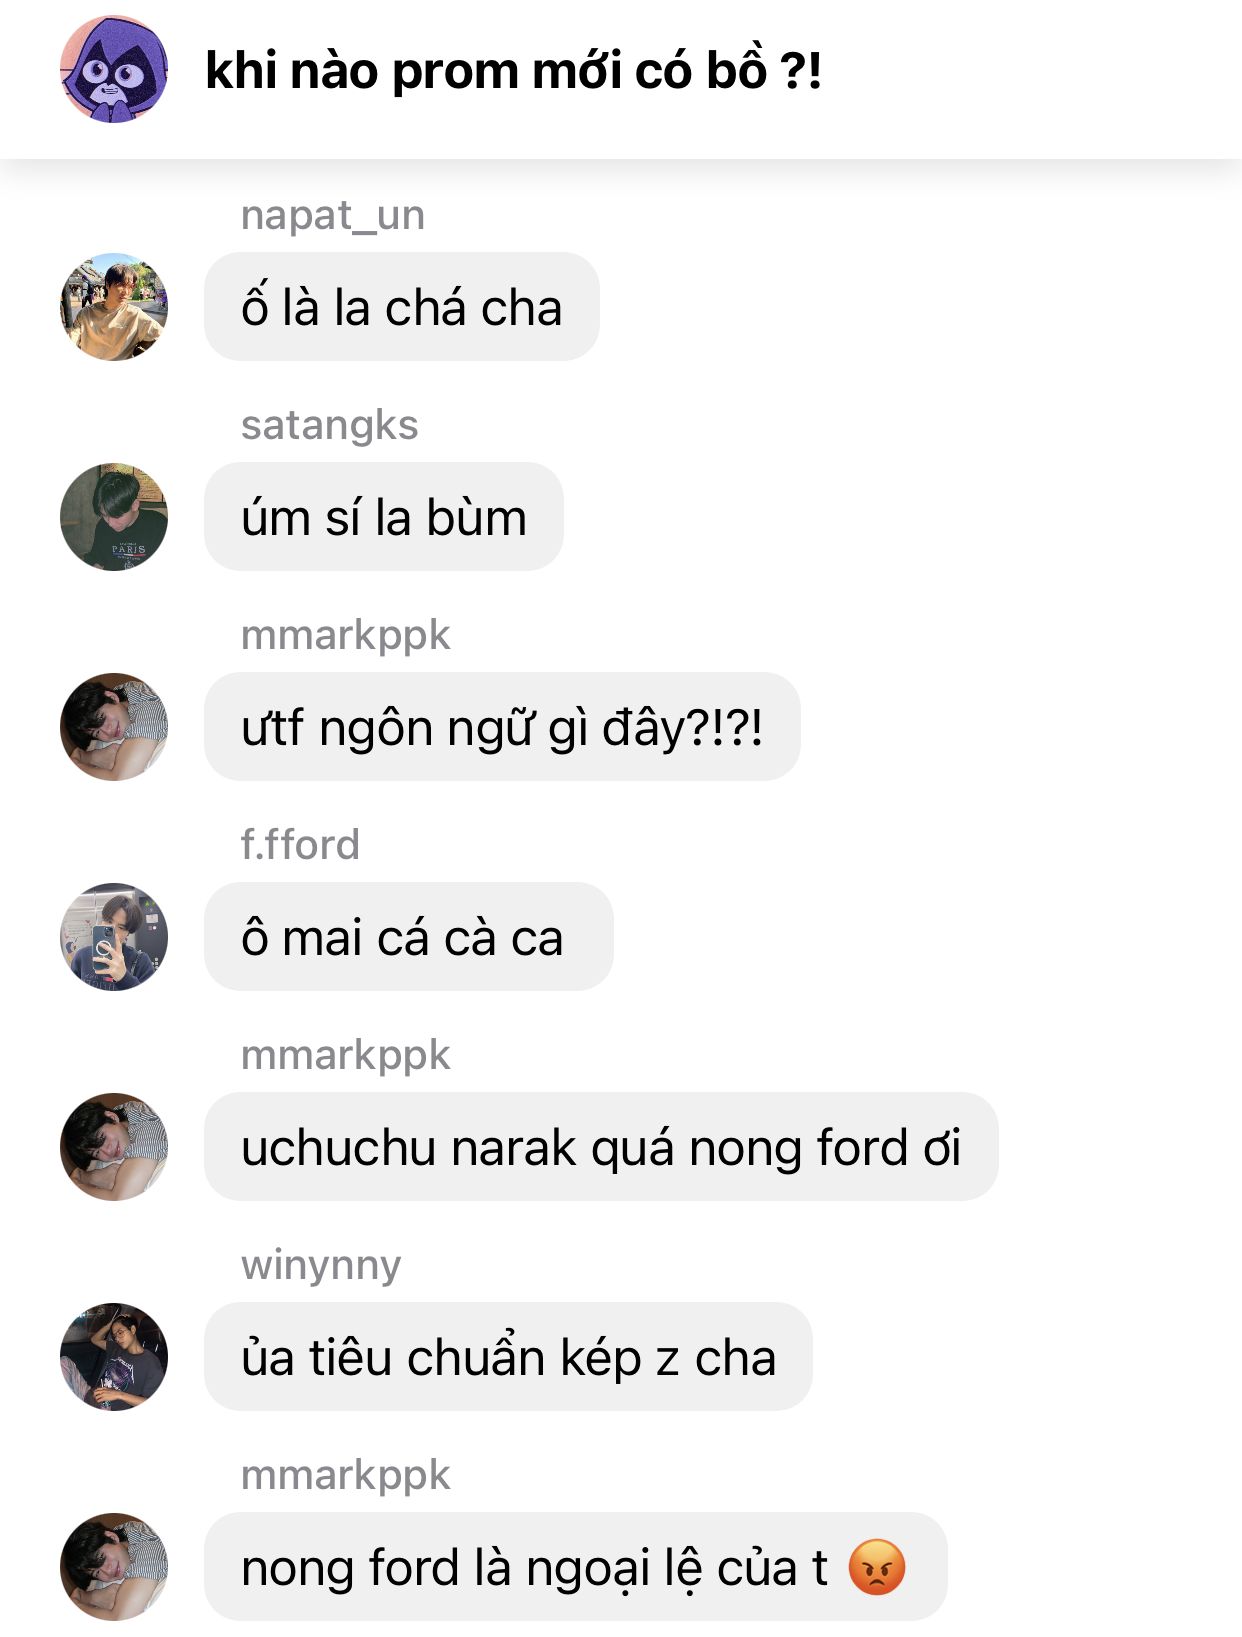Screen dimensions: 1242x1637
Task: Tap satangks' avatar photo
Action: pos(114,516)
